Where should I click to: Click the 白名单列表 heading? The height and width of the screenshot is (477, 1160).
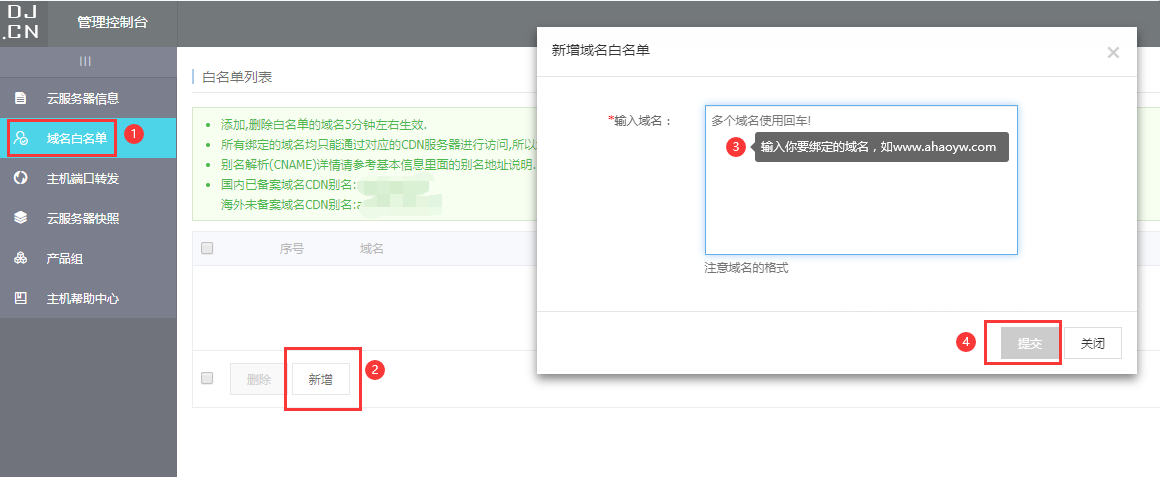(x=237, y=77)
